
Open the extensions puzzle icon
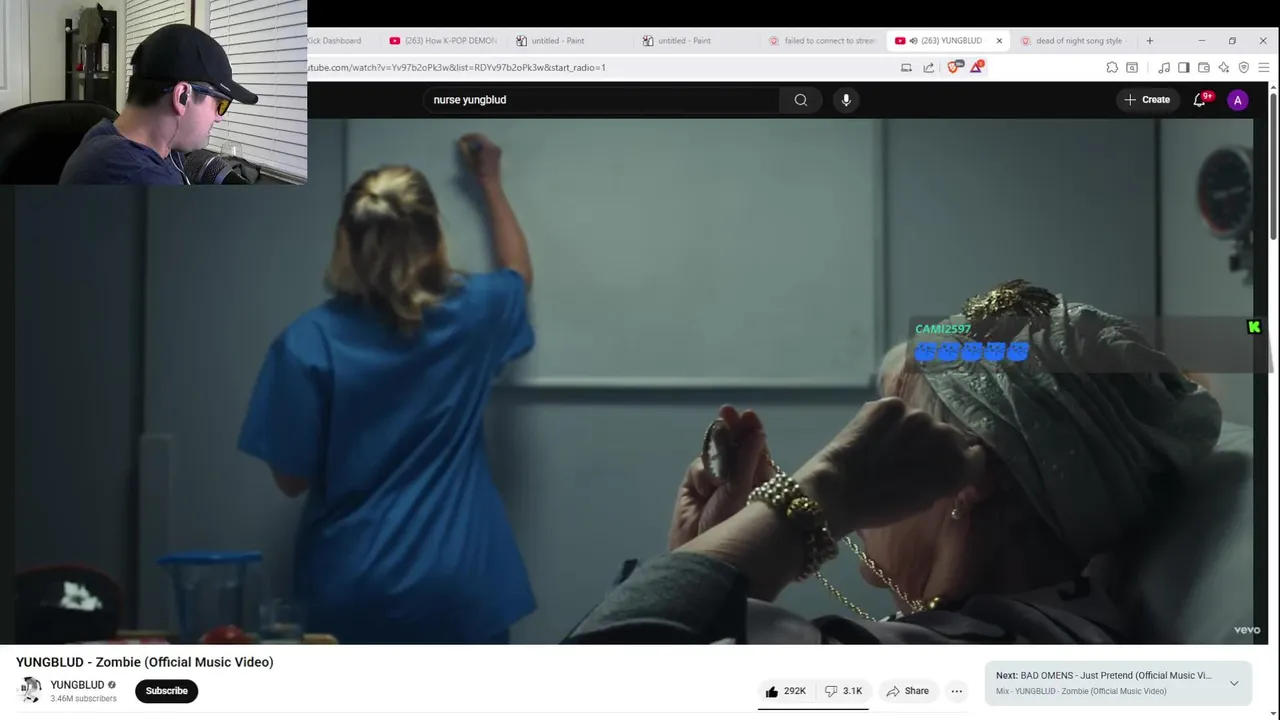coord(1112,67)
